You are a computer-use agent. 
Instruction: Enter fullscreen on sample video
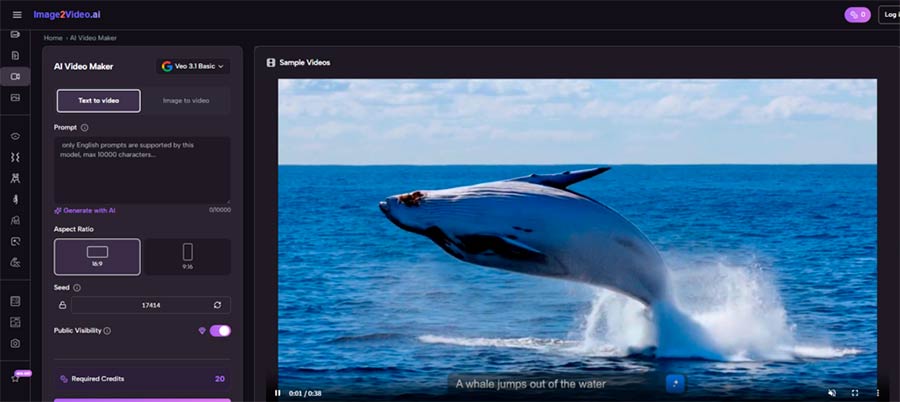(x=855, y=393)
